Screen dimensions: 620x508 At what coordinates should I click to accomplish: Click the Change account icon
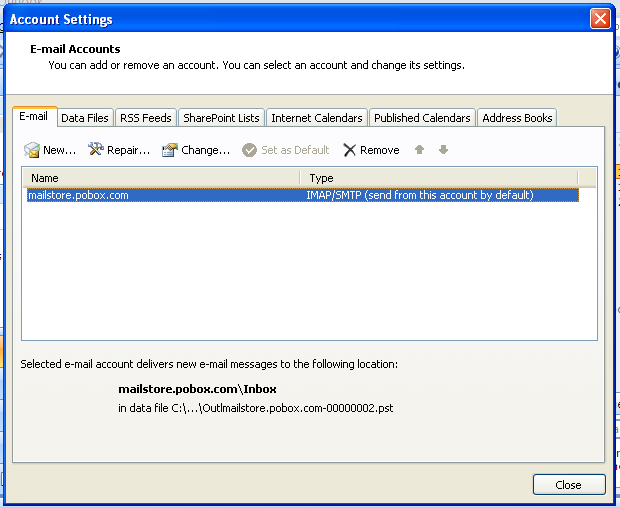[170, 150]
